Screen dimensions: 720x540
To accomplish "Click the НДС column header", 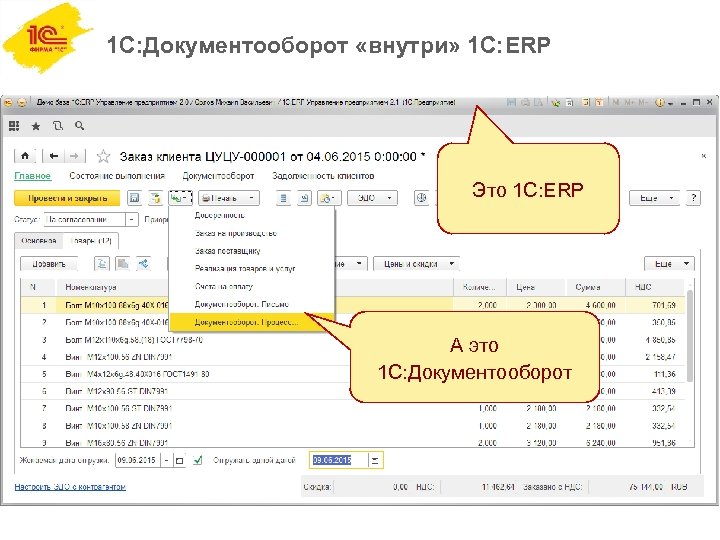I will coord(654,287).
